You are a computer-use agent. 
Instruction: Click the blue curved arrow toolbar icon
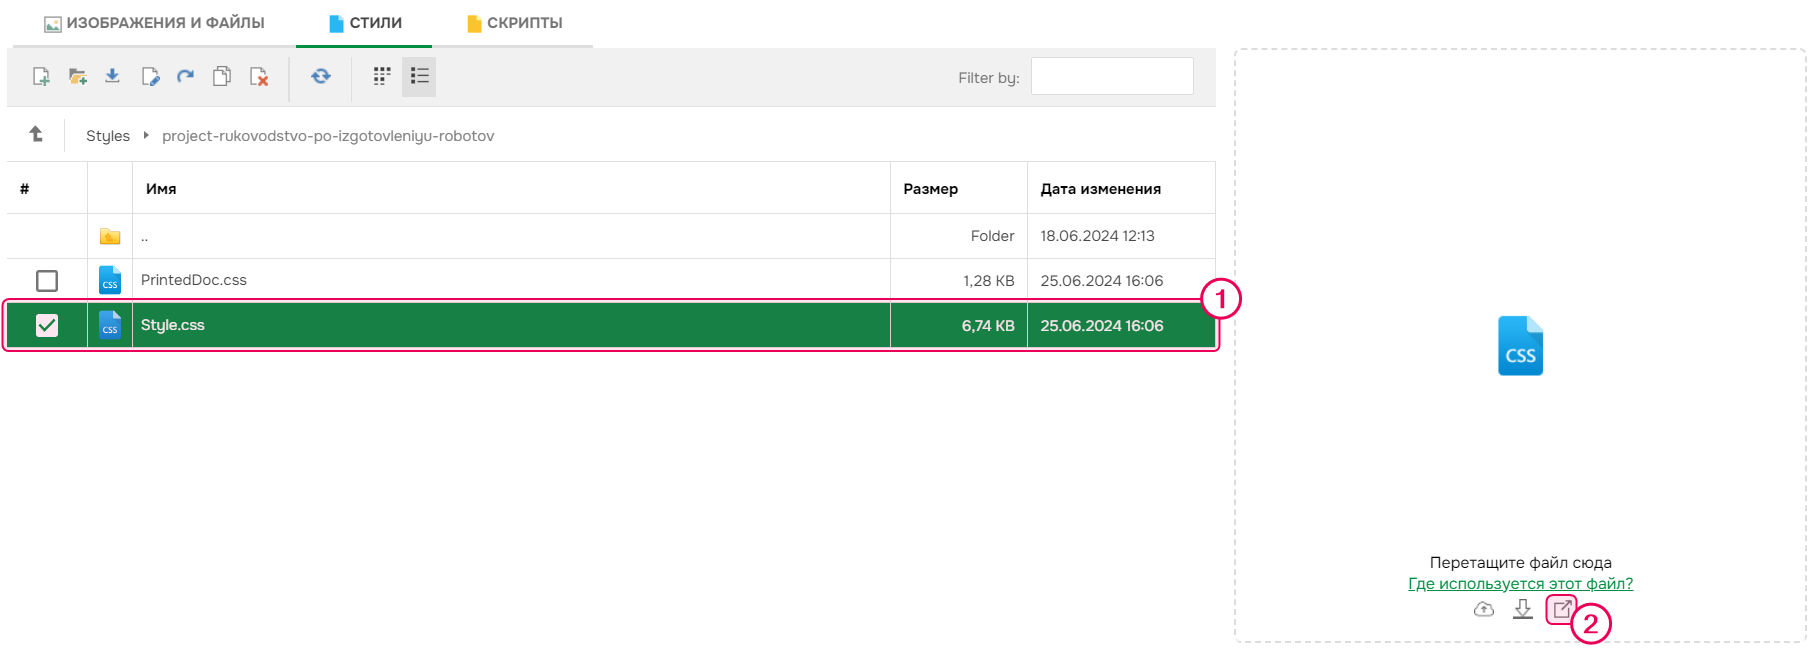[186, 76]
